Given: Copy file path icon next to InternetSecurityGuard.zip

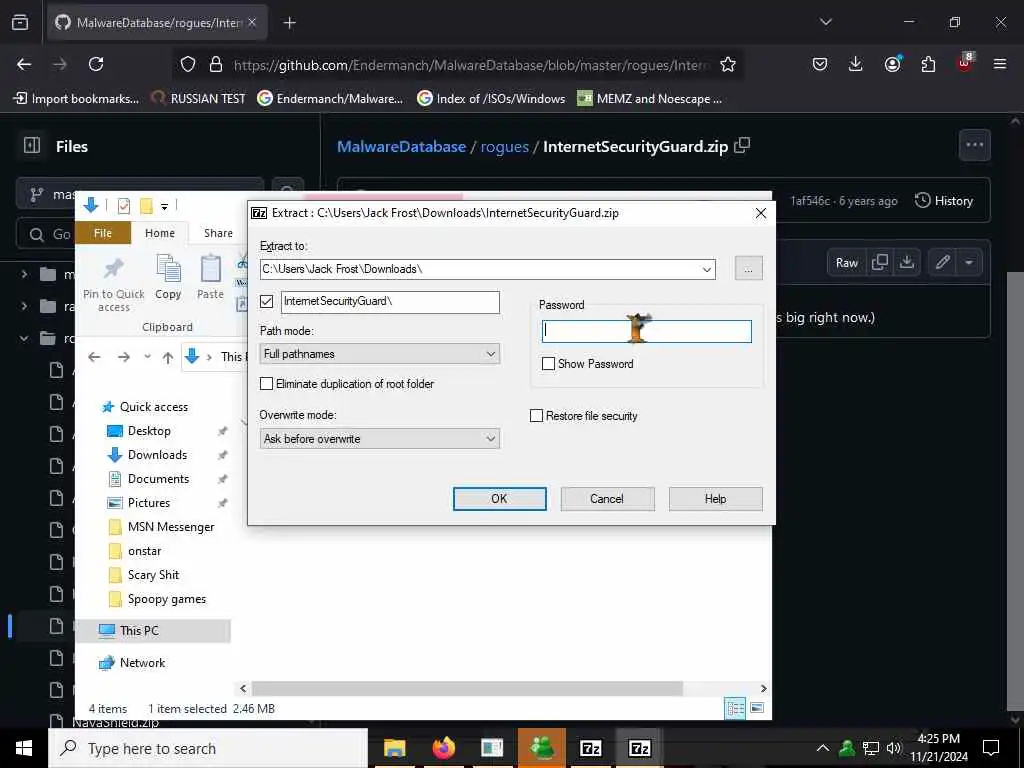Looking at the screenshot, I should click(x=742, y=145).
